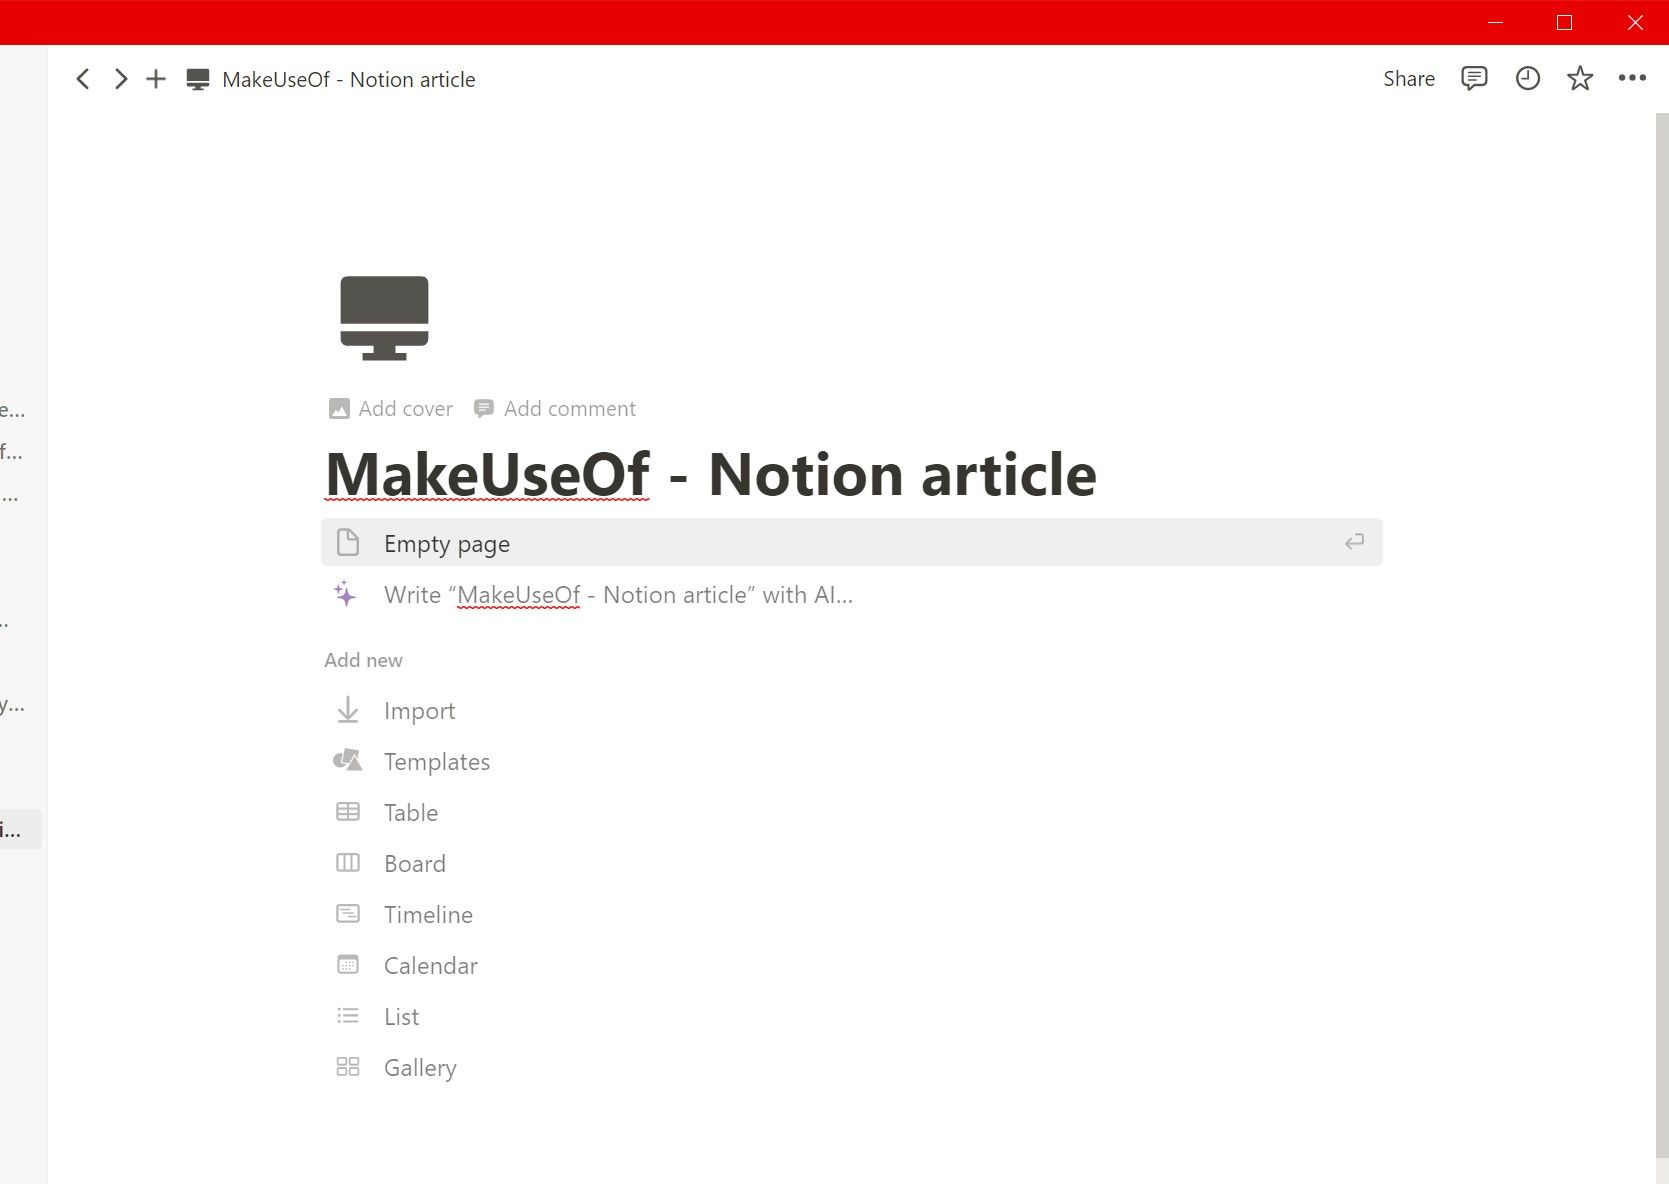Create a new page with the plus icon
Image resolution: width=1669 pixels, height=1184 pixels.
click(x=156, y=79)
